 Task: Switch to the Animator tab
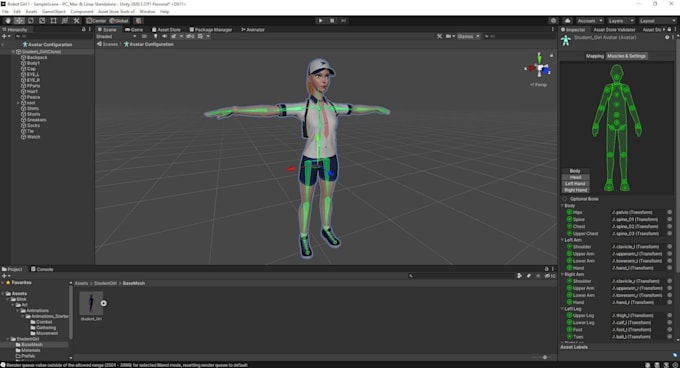(253, 29)
